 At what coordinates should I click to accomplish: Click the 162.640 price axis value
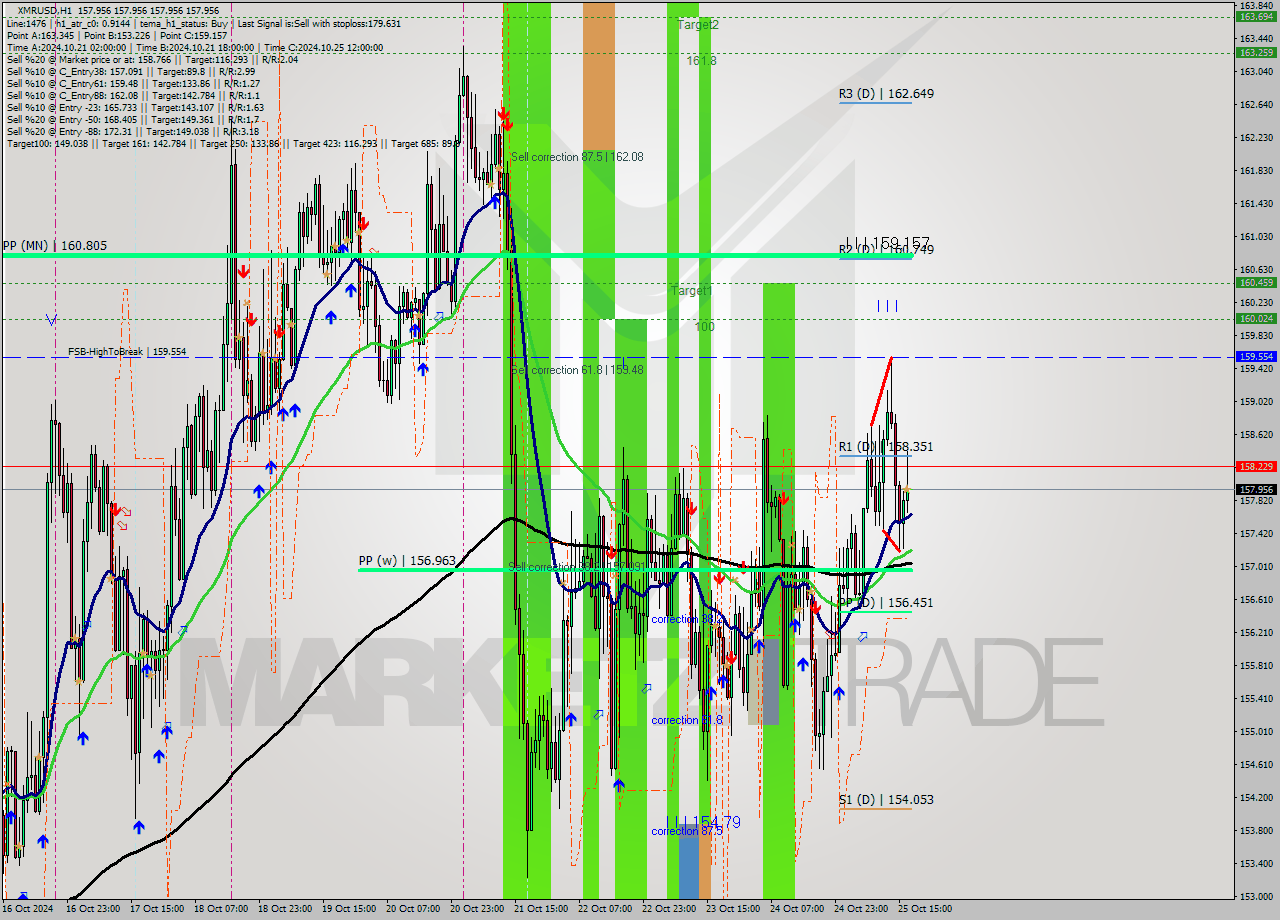[x=1255, y=104]
